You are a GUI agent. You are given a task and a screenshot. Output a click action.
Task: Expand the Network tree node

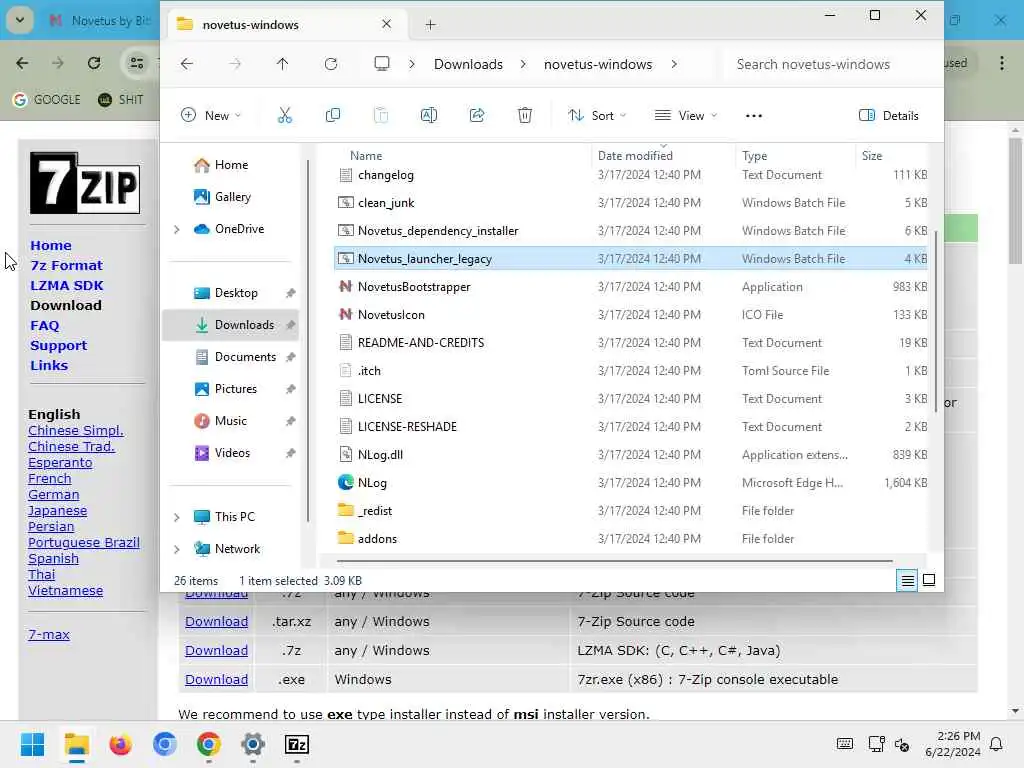point(176,549)
